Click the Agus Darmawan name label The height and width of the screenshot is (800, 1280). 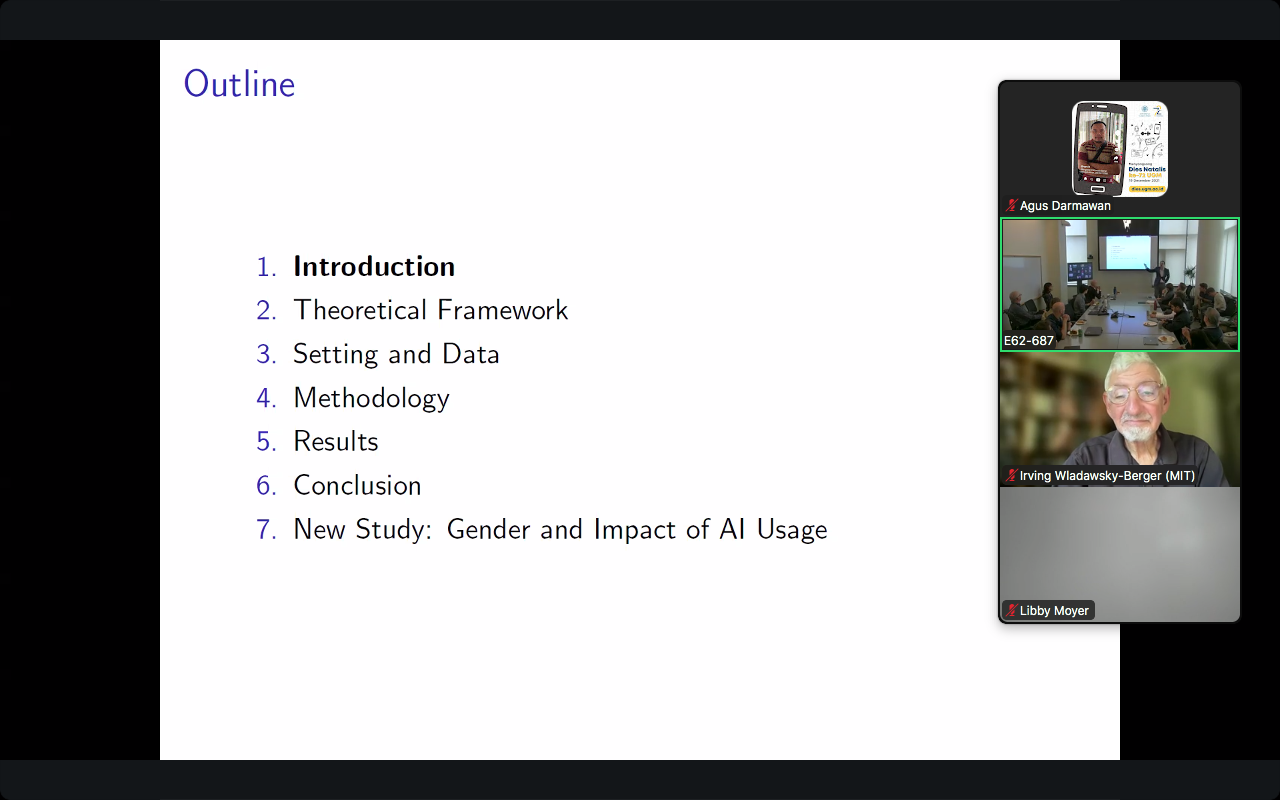pos(1065,206)
